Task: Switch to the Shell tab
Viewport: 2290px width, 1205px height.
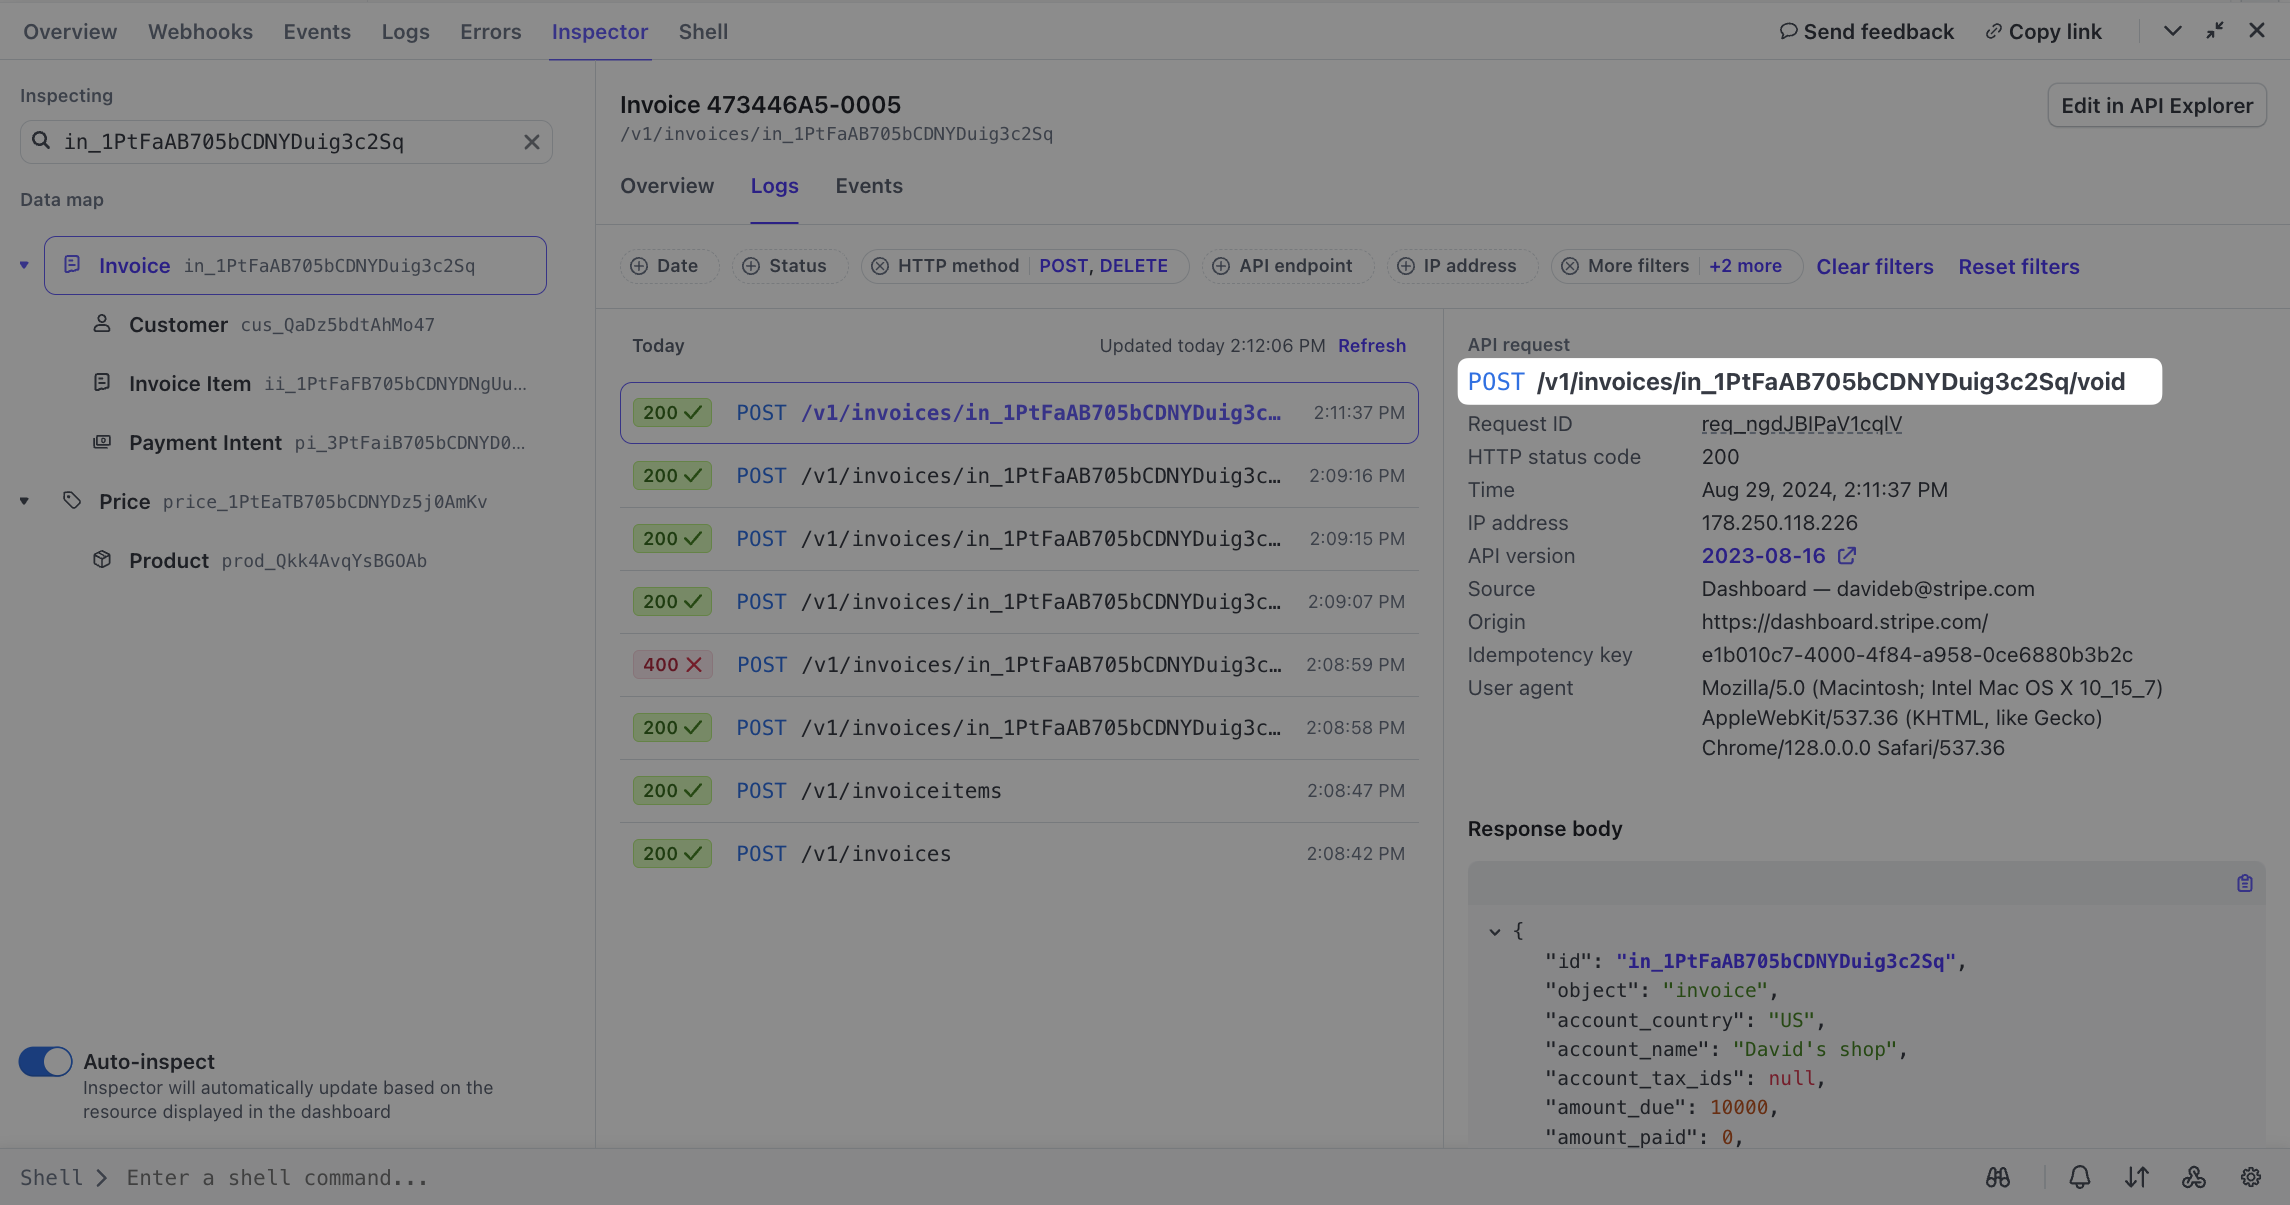Action: pos(703,32)
